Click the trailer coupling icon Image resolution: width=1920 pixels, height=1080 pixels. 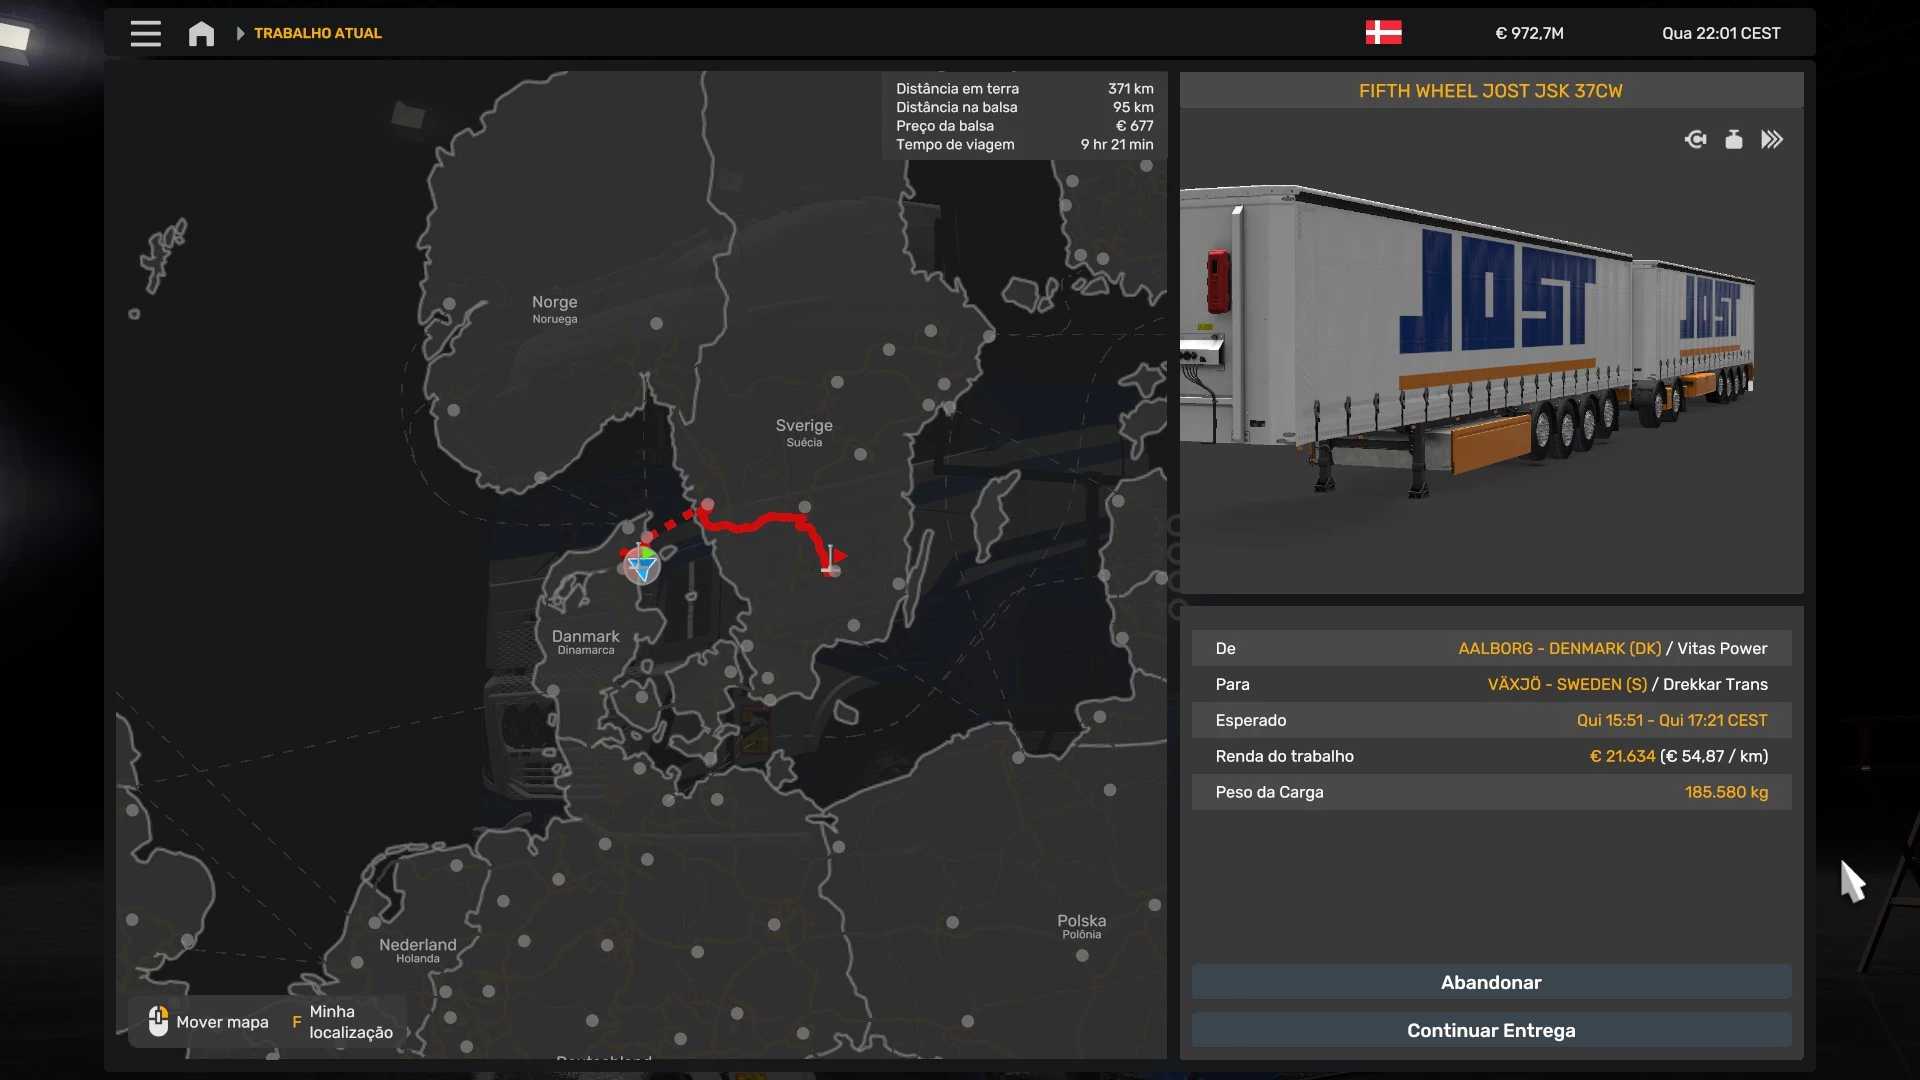[1695, 140]
